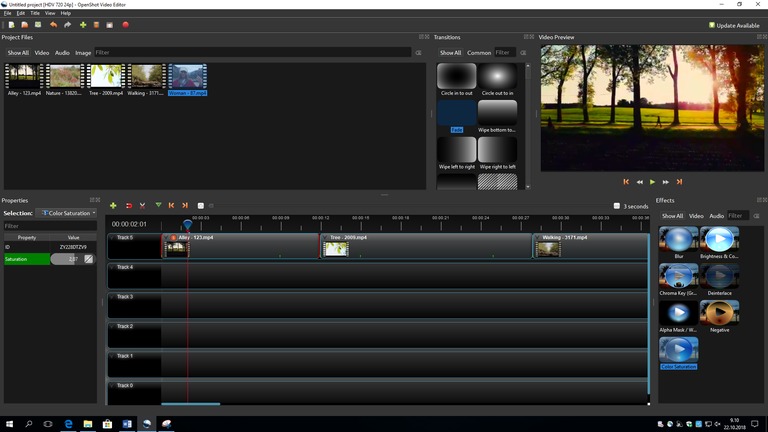Add a new track with timeline plus icon
This screenshot has width=768, height=432.
113,205
